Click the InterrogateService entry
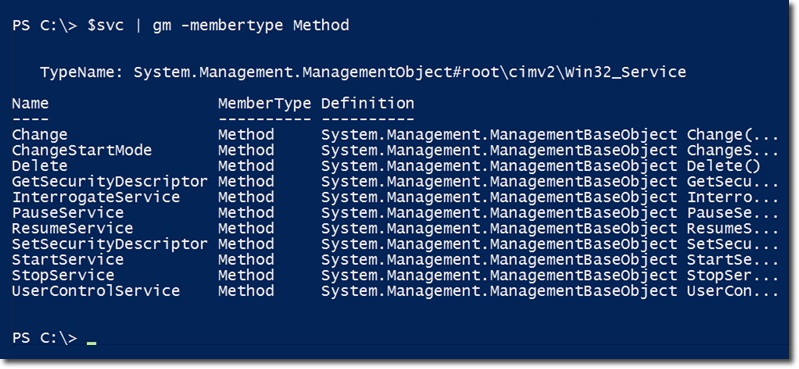The image size is (799, 369). 96,197
